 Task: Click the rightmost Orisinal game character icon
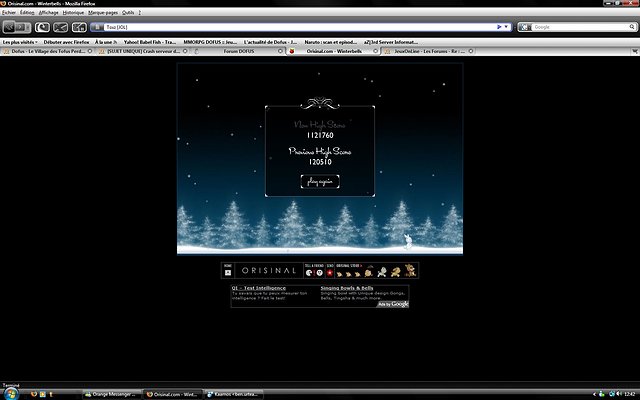(410, 271)
